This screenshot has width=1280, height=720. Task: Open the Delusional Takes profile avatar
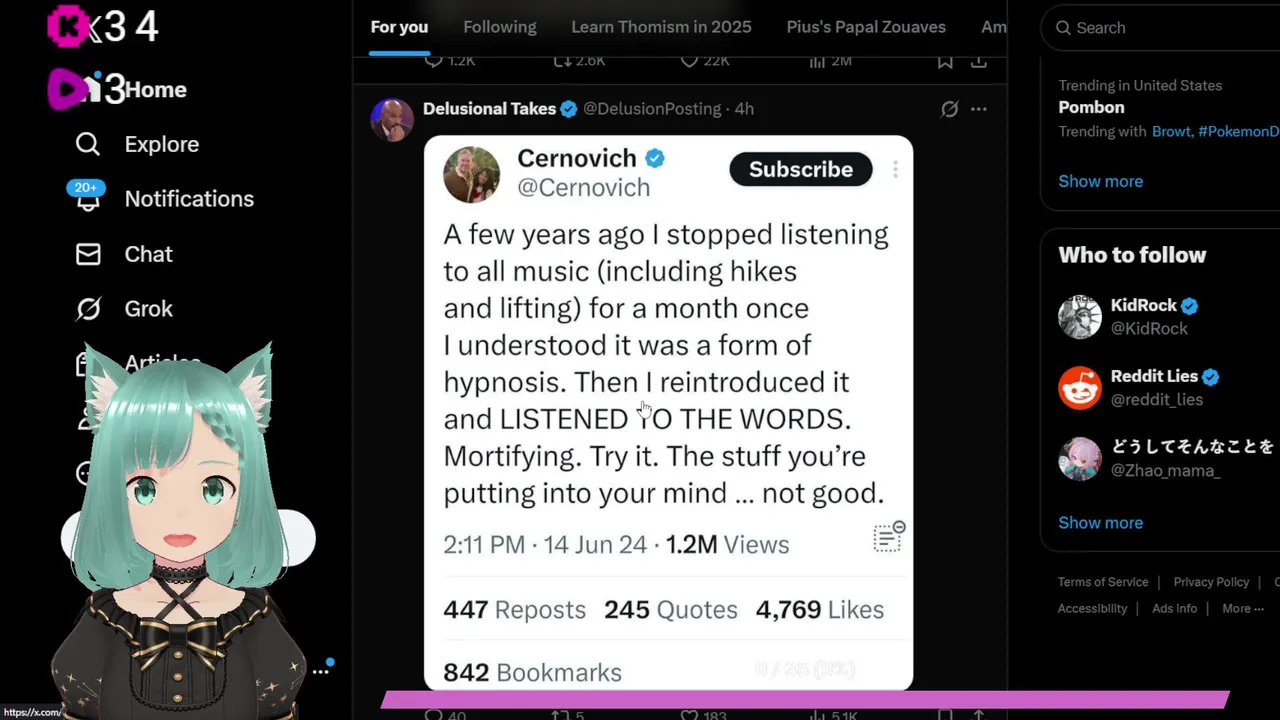pyautogui.click(x=392, y=119)
